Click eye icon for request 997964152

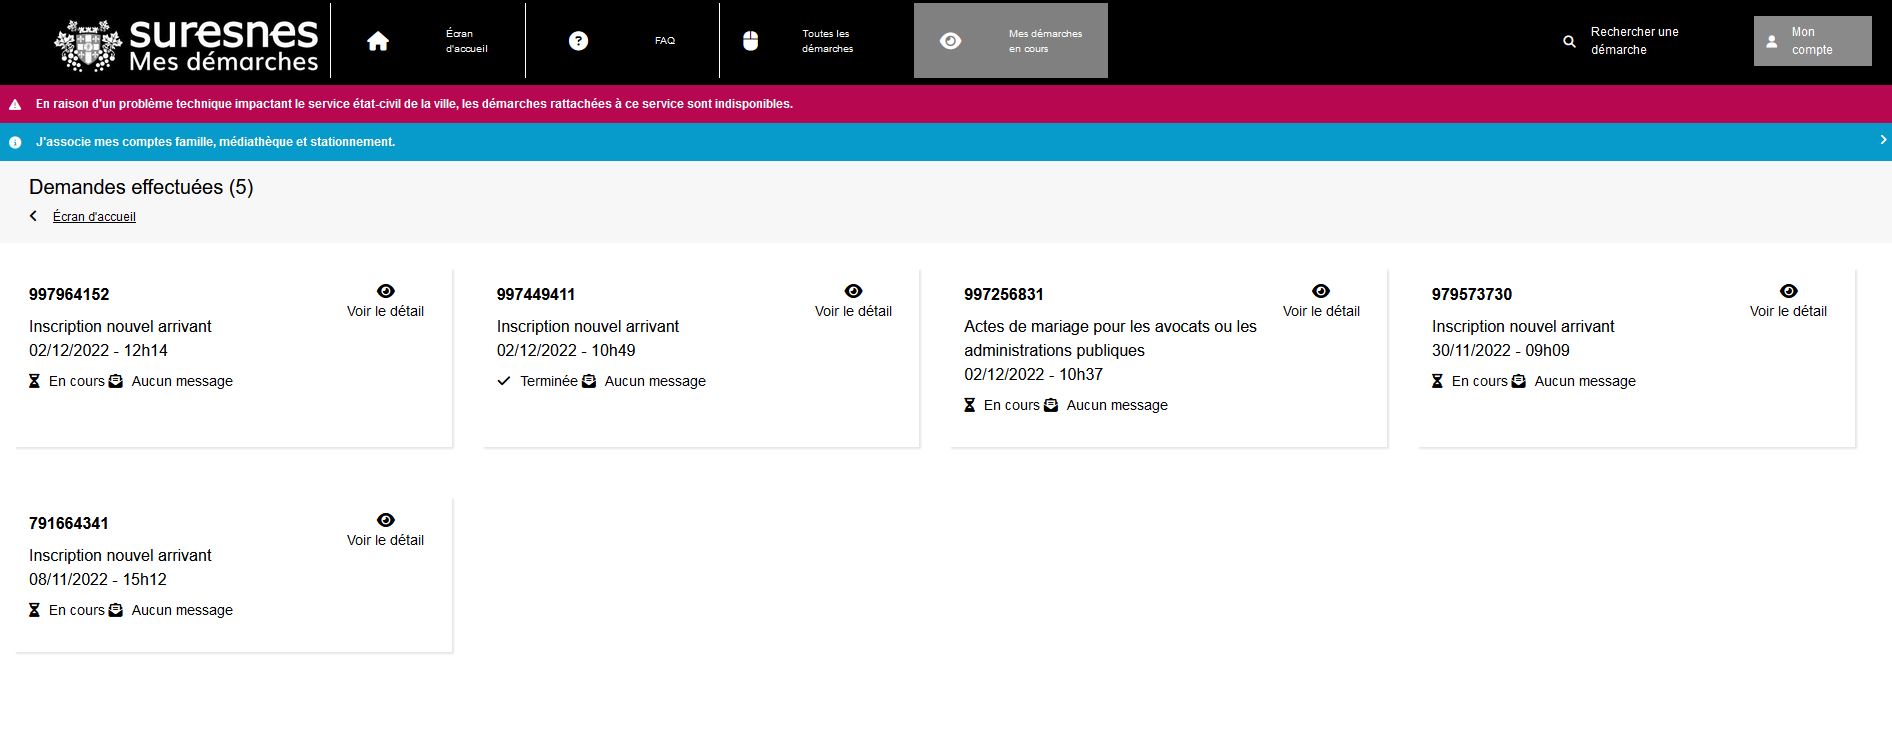386,291
